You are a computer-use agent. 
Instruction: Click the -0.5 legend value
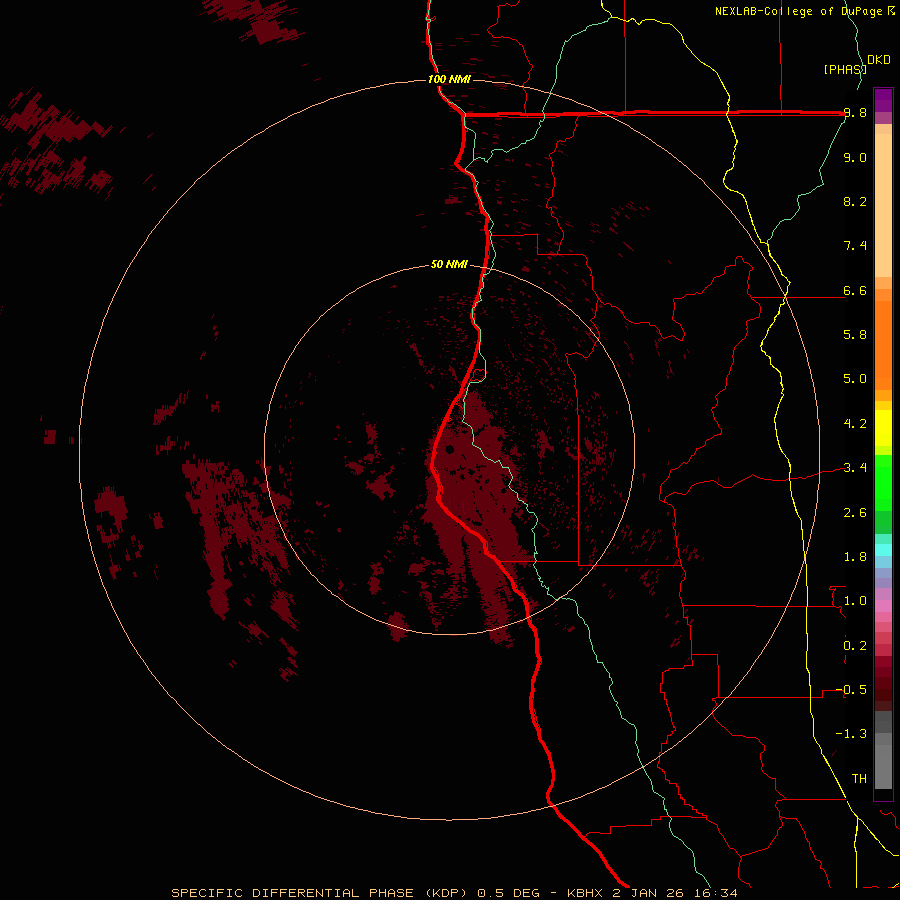tap(851, 690)
